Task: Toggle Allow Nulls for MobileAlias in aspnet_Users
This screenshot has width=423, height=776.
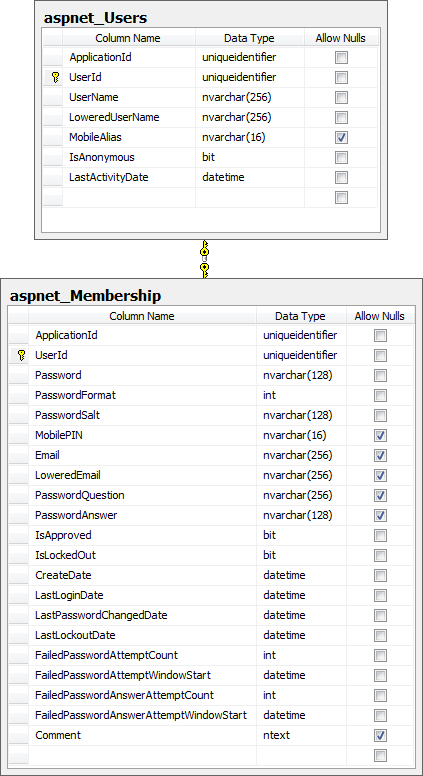Action: (x=341, y=138)
